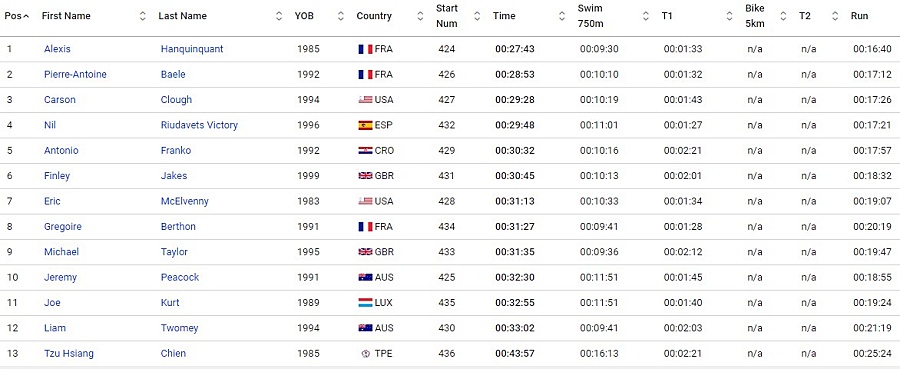Click Swim 750m sort arrows
The width and height of the screenshot is (900, 369).
pos(646,16)
